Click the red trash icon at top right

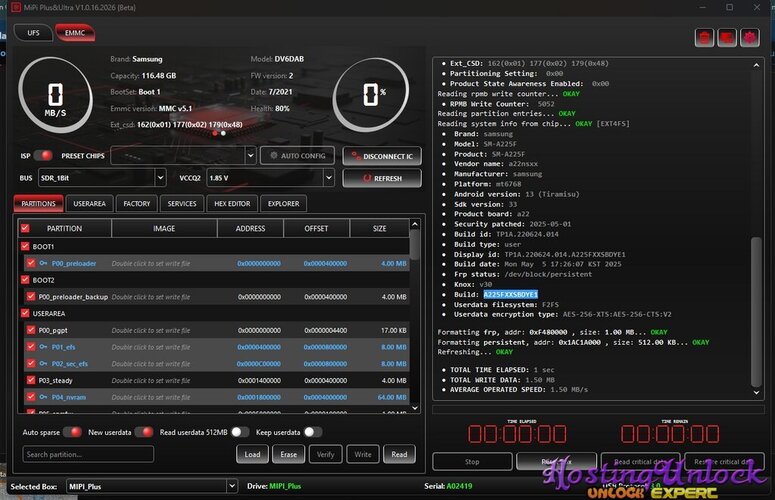(x=704, y=38)
